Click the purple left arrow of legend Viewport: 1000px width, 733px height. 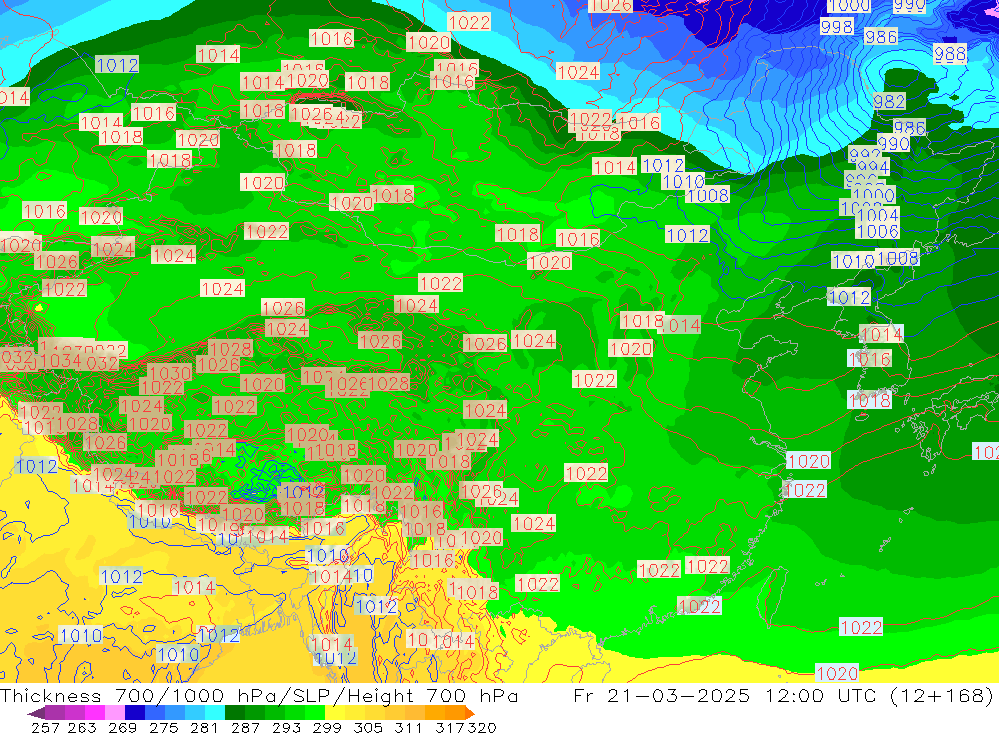coord(36,713)
